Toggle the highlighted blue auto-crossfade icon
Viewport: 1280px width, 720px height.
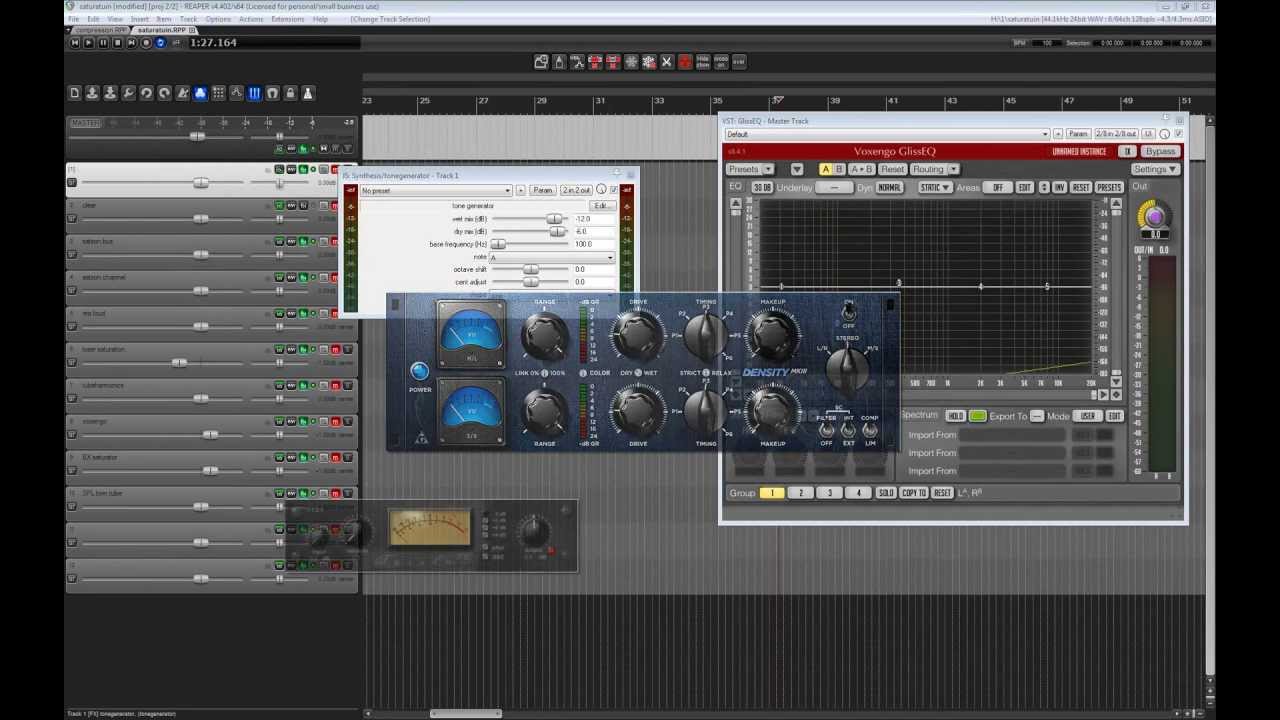point(200,93)
